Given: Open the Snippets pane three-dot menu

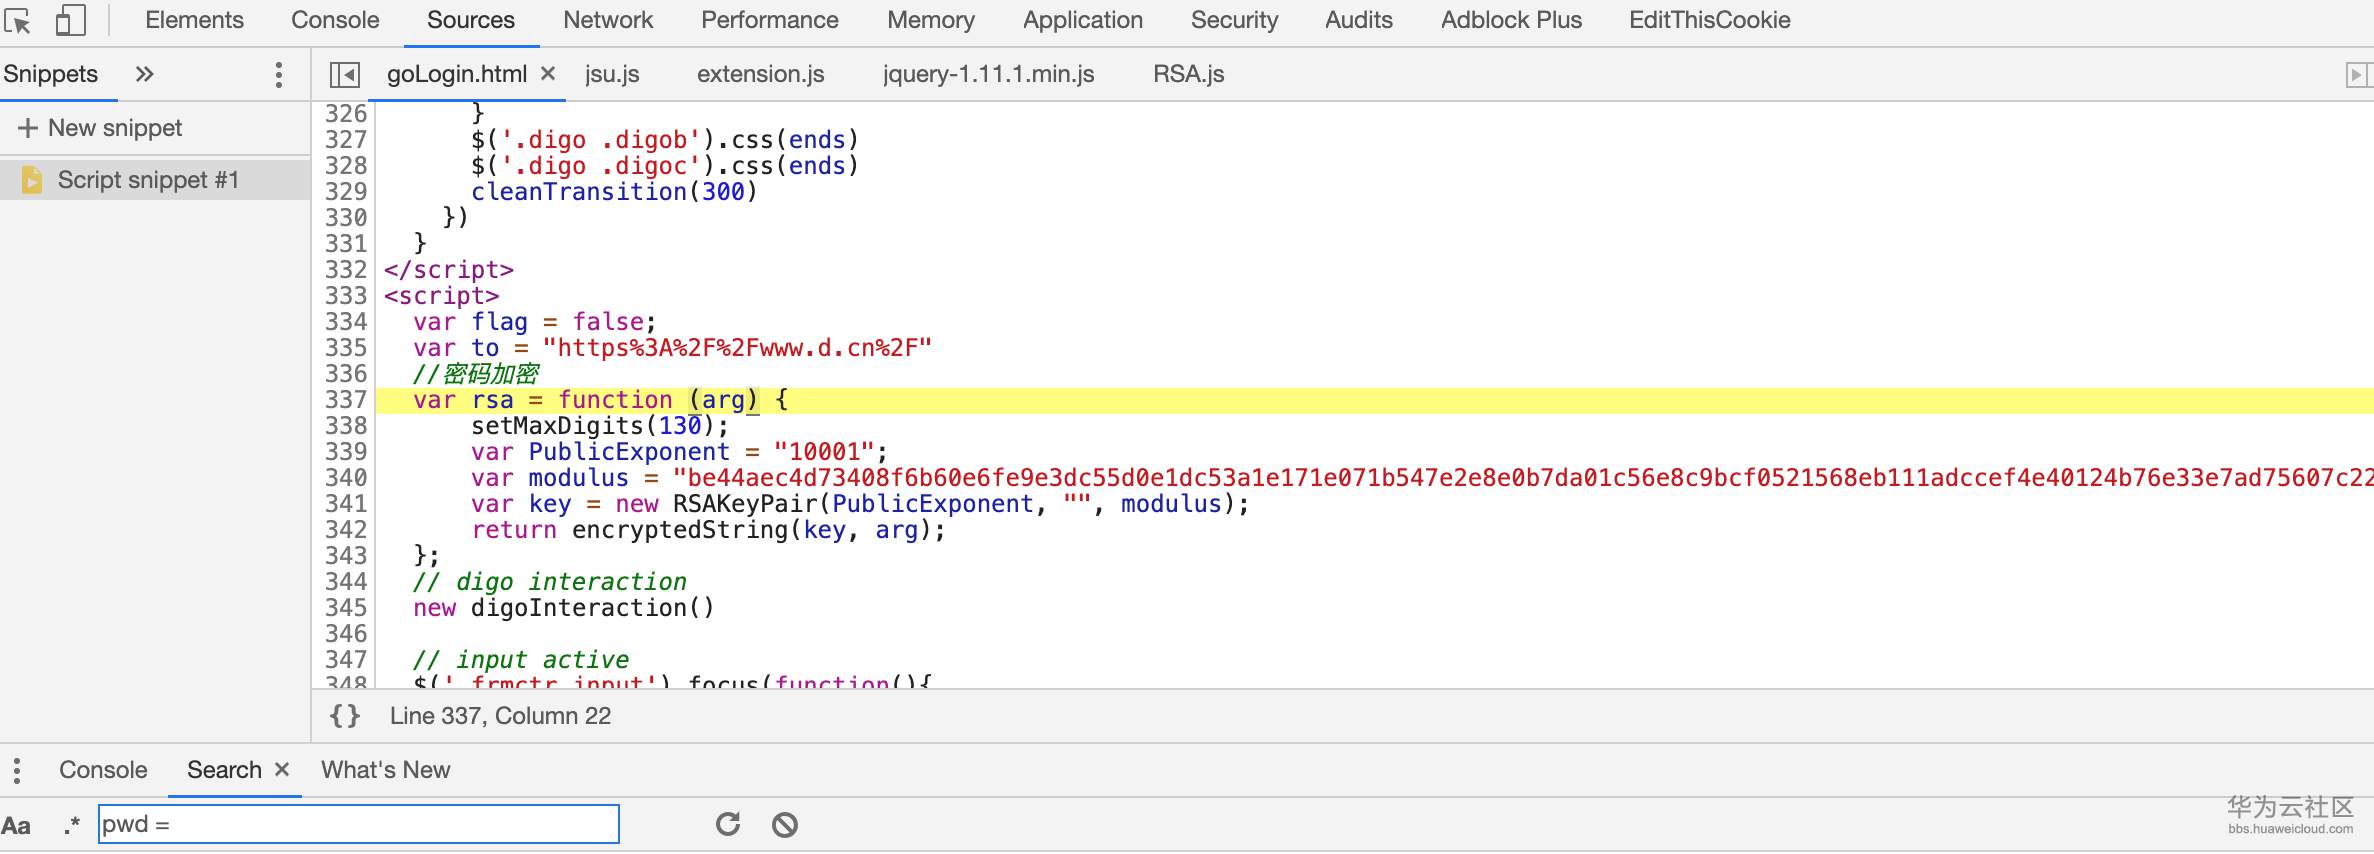Looking at the screenshot, I should pyautogui.click(x=278, y=75).
